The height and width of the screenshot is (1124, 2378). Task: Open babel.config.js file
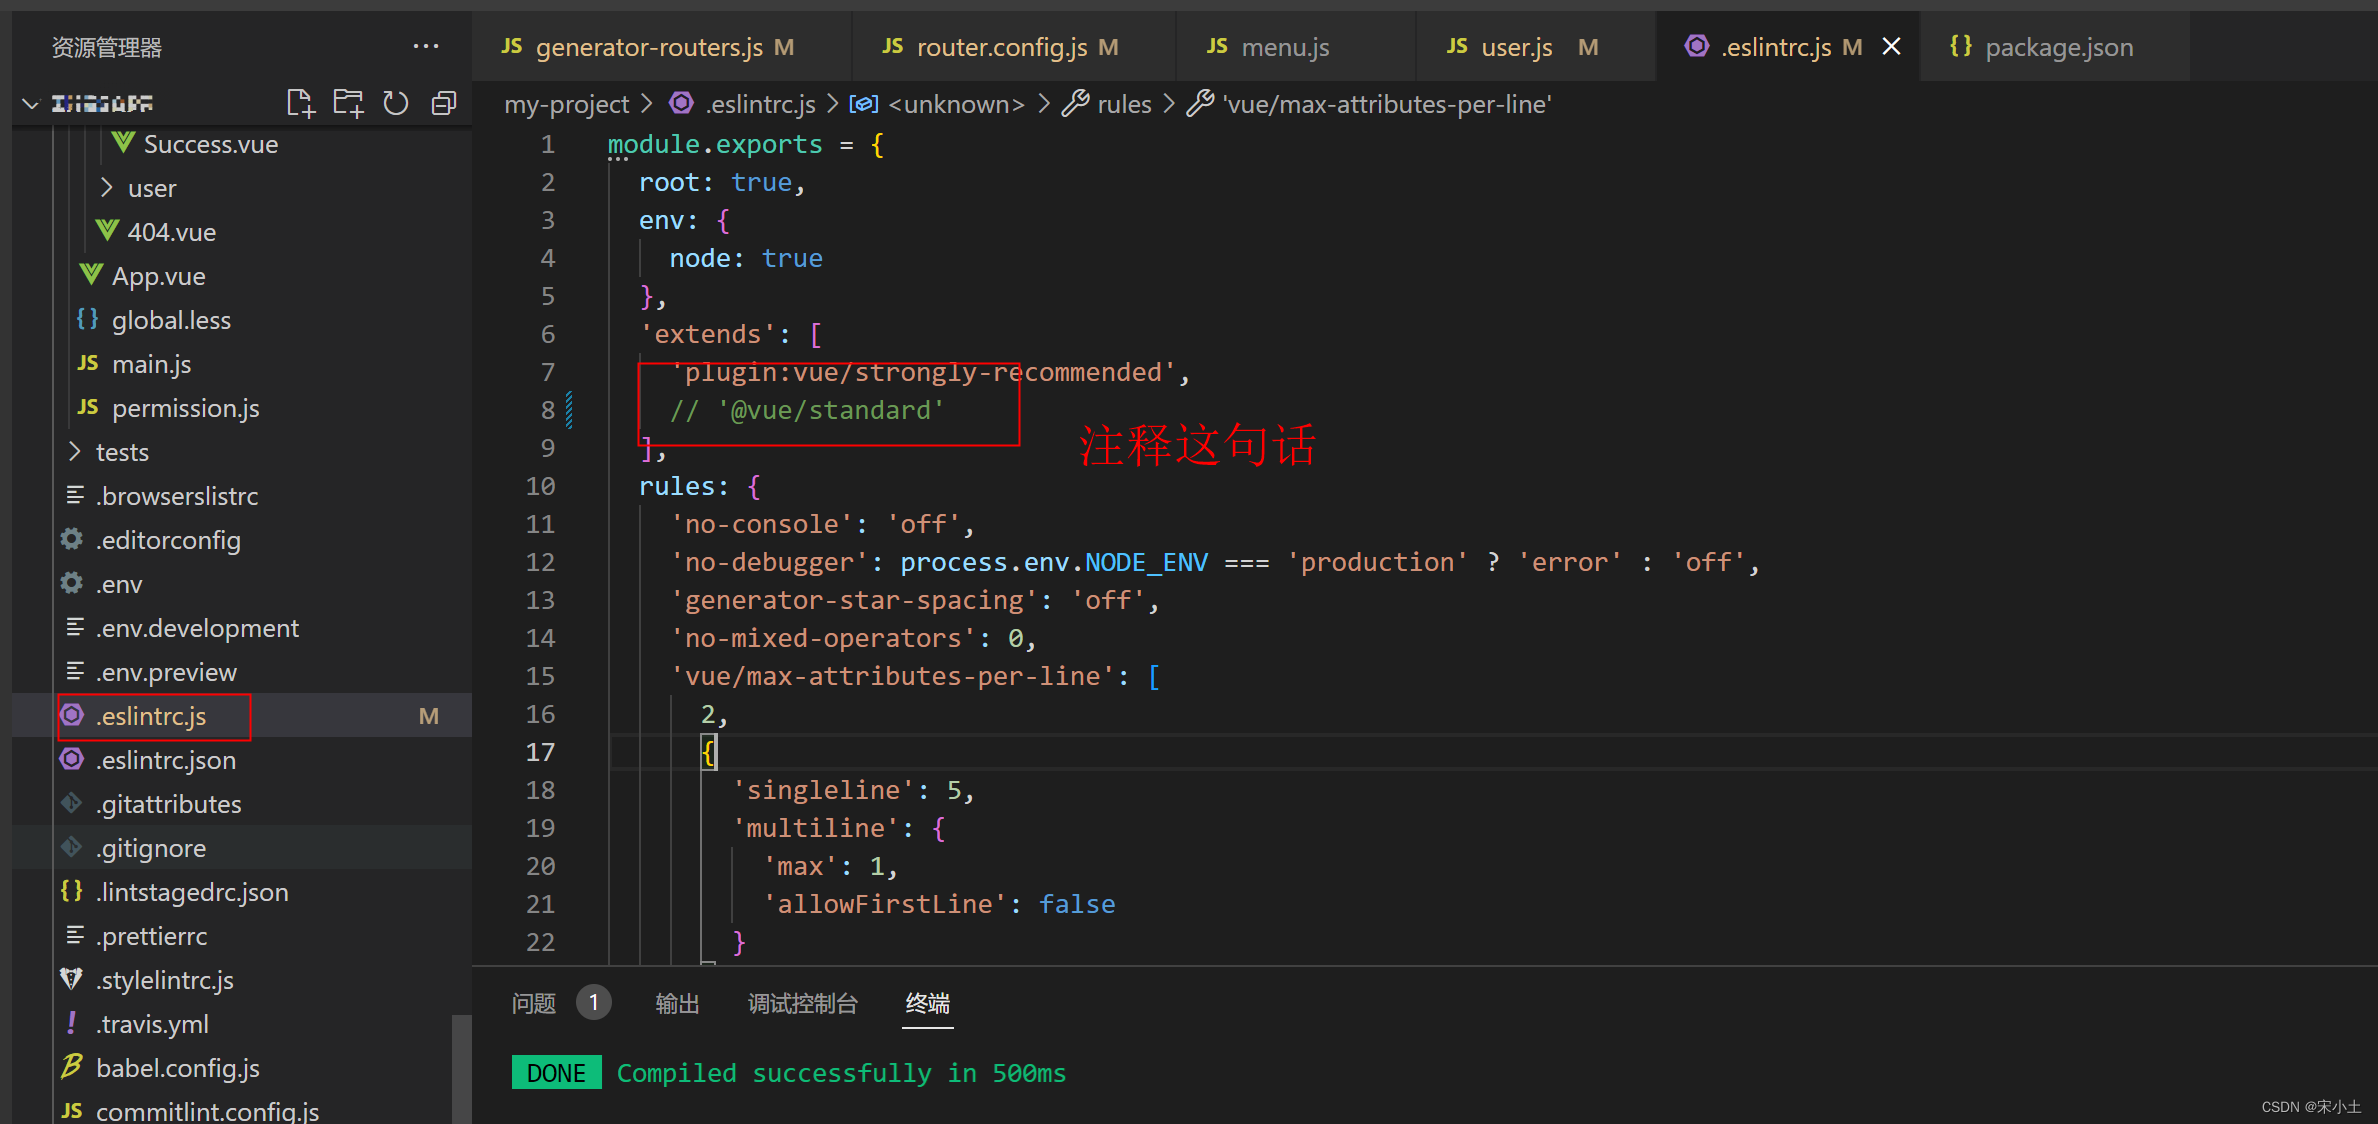coord(178,1068)
